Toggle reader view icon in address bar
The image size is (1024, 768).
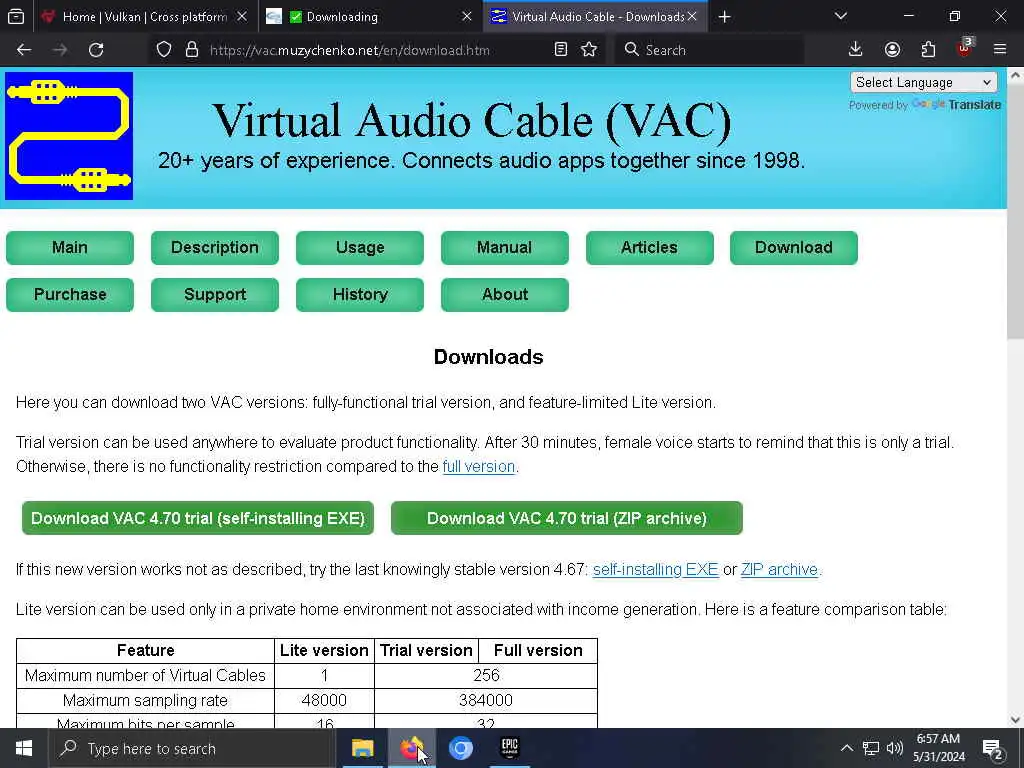[x=560, y=50]
